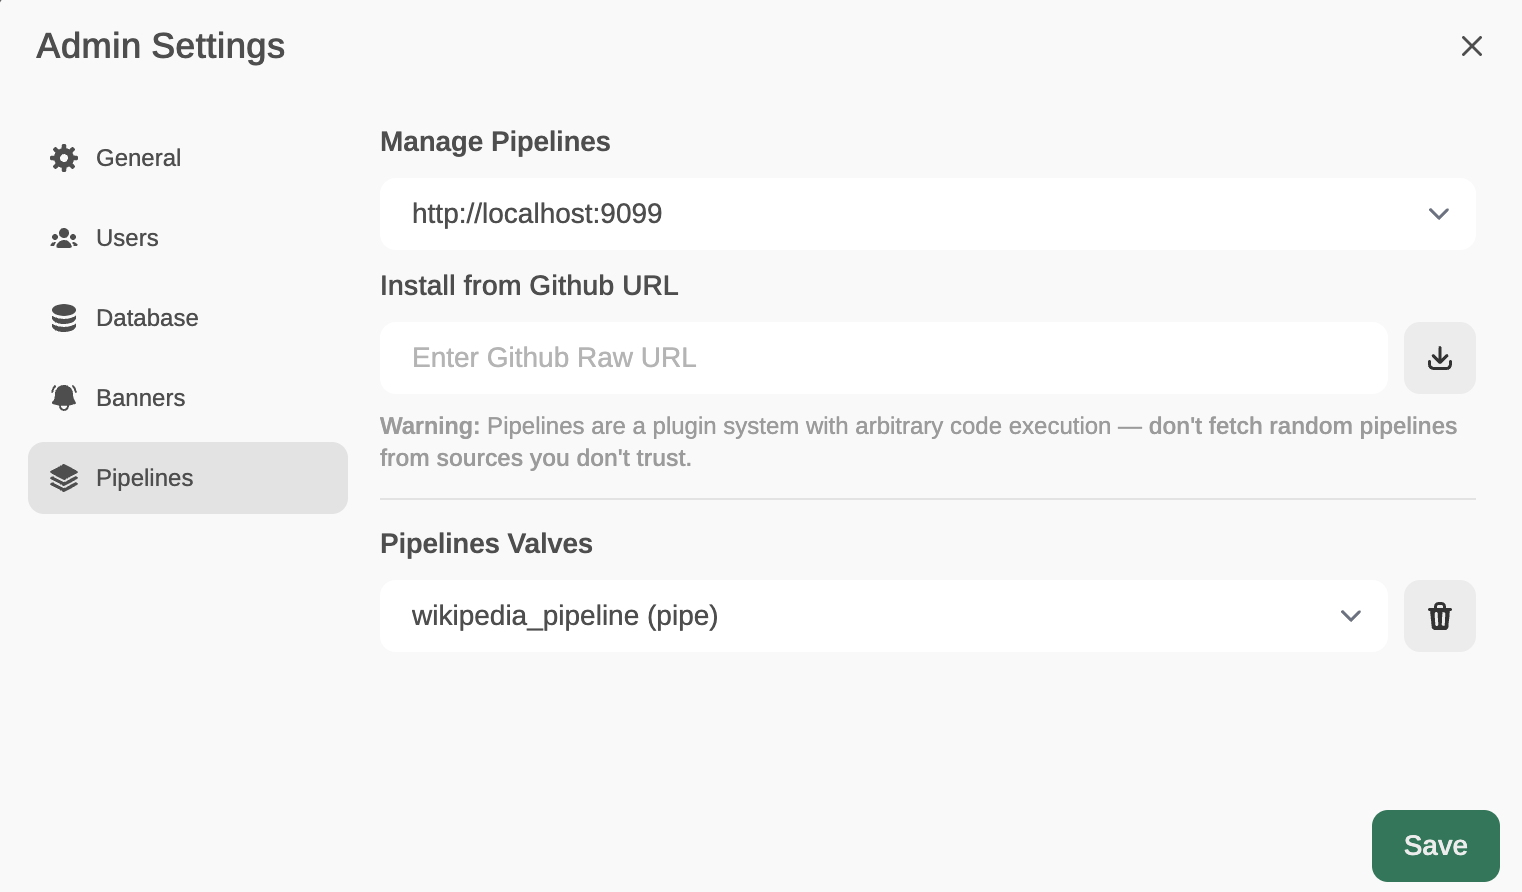Focus the Enter Github Raw URL field

[x=884, y=358]
